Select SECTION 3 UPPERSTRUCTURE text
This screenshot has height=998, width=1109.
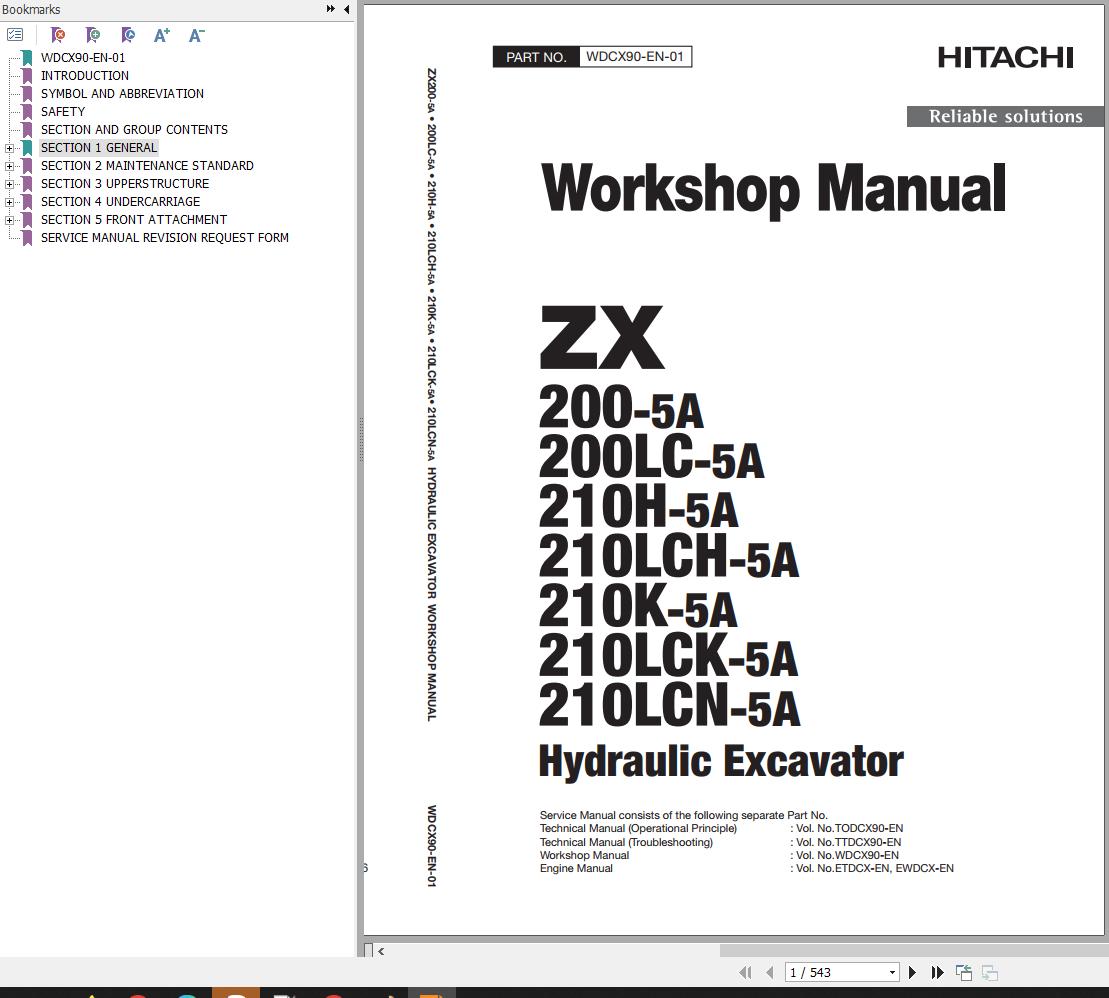click(x=125, y=183)
